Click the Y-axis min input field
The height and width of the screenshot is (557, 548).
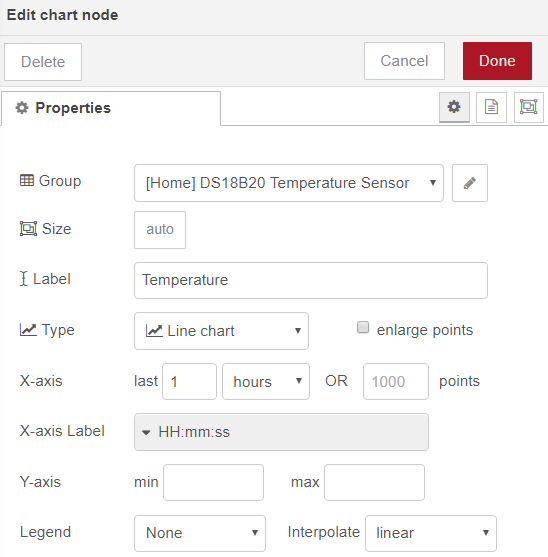coord(213,482)
